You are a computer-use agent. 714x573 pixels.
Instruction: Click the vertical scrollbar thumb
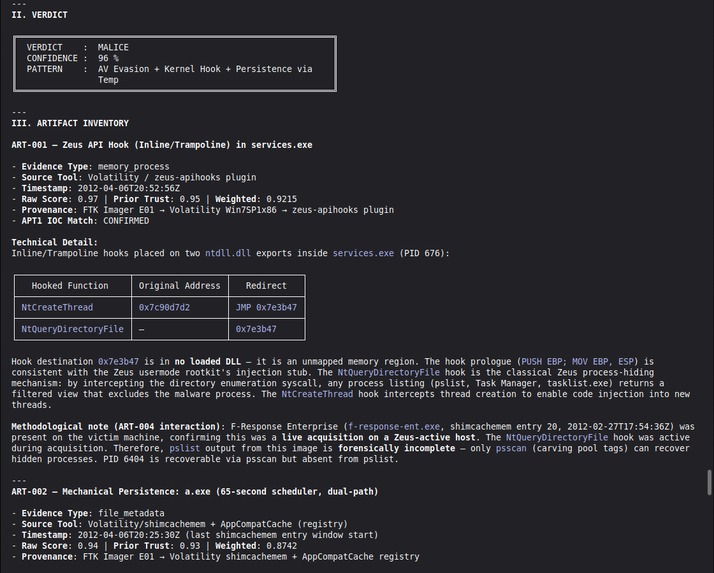click(709, 482)
